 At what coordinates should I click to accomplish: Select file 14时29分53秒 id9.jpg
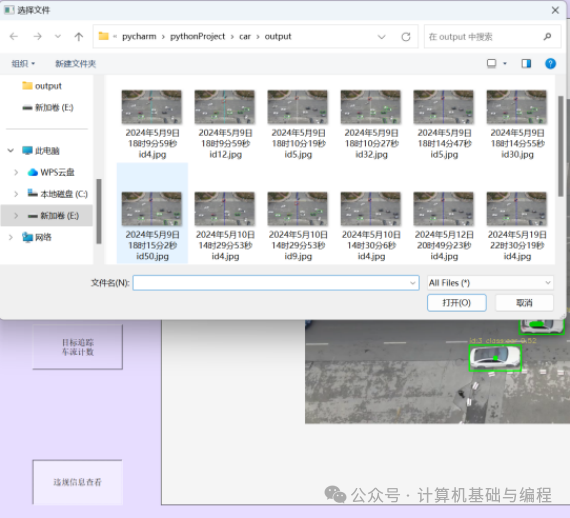pos(298,226)
